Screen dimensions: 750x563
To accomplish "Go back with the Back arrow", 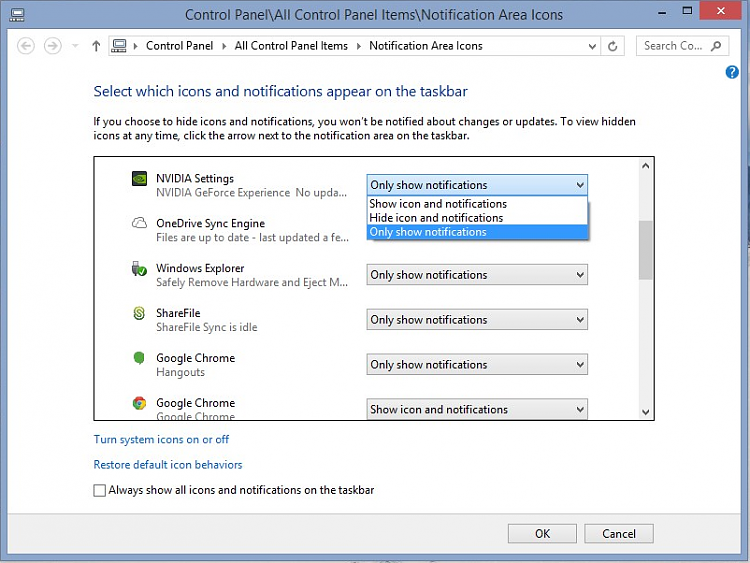I will 26,46.
